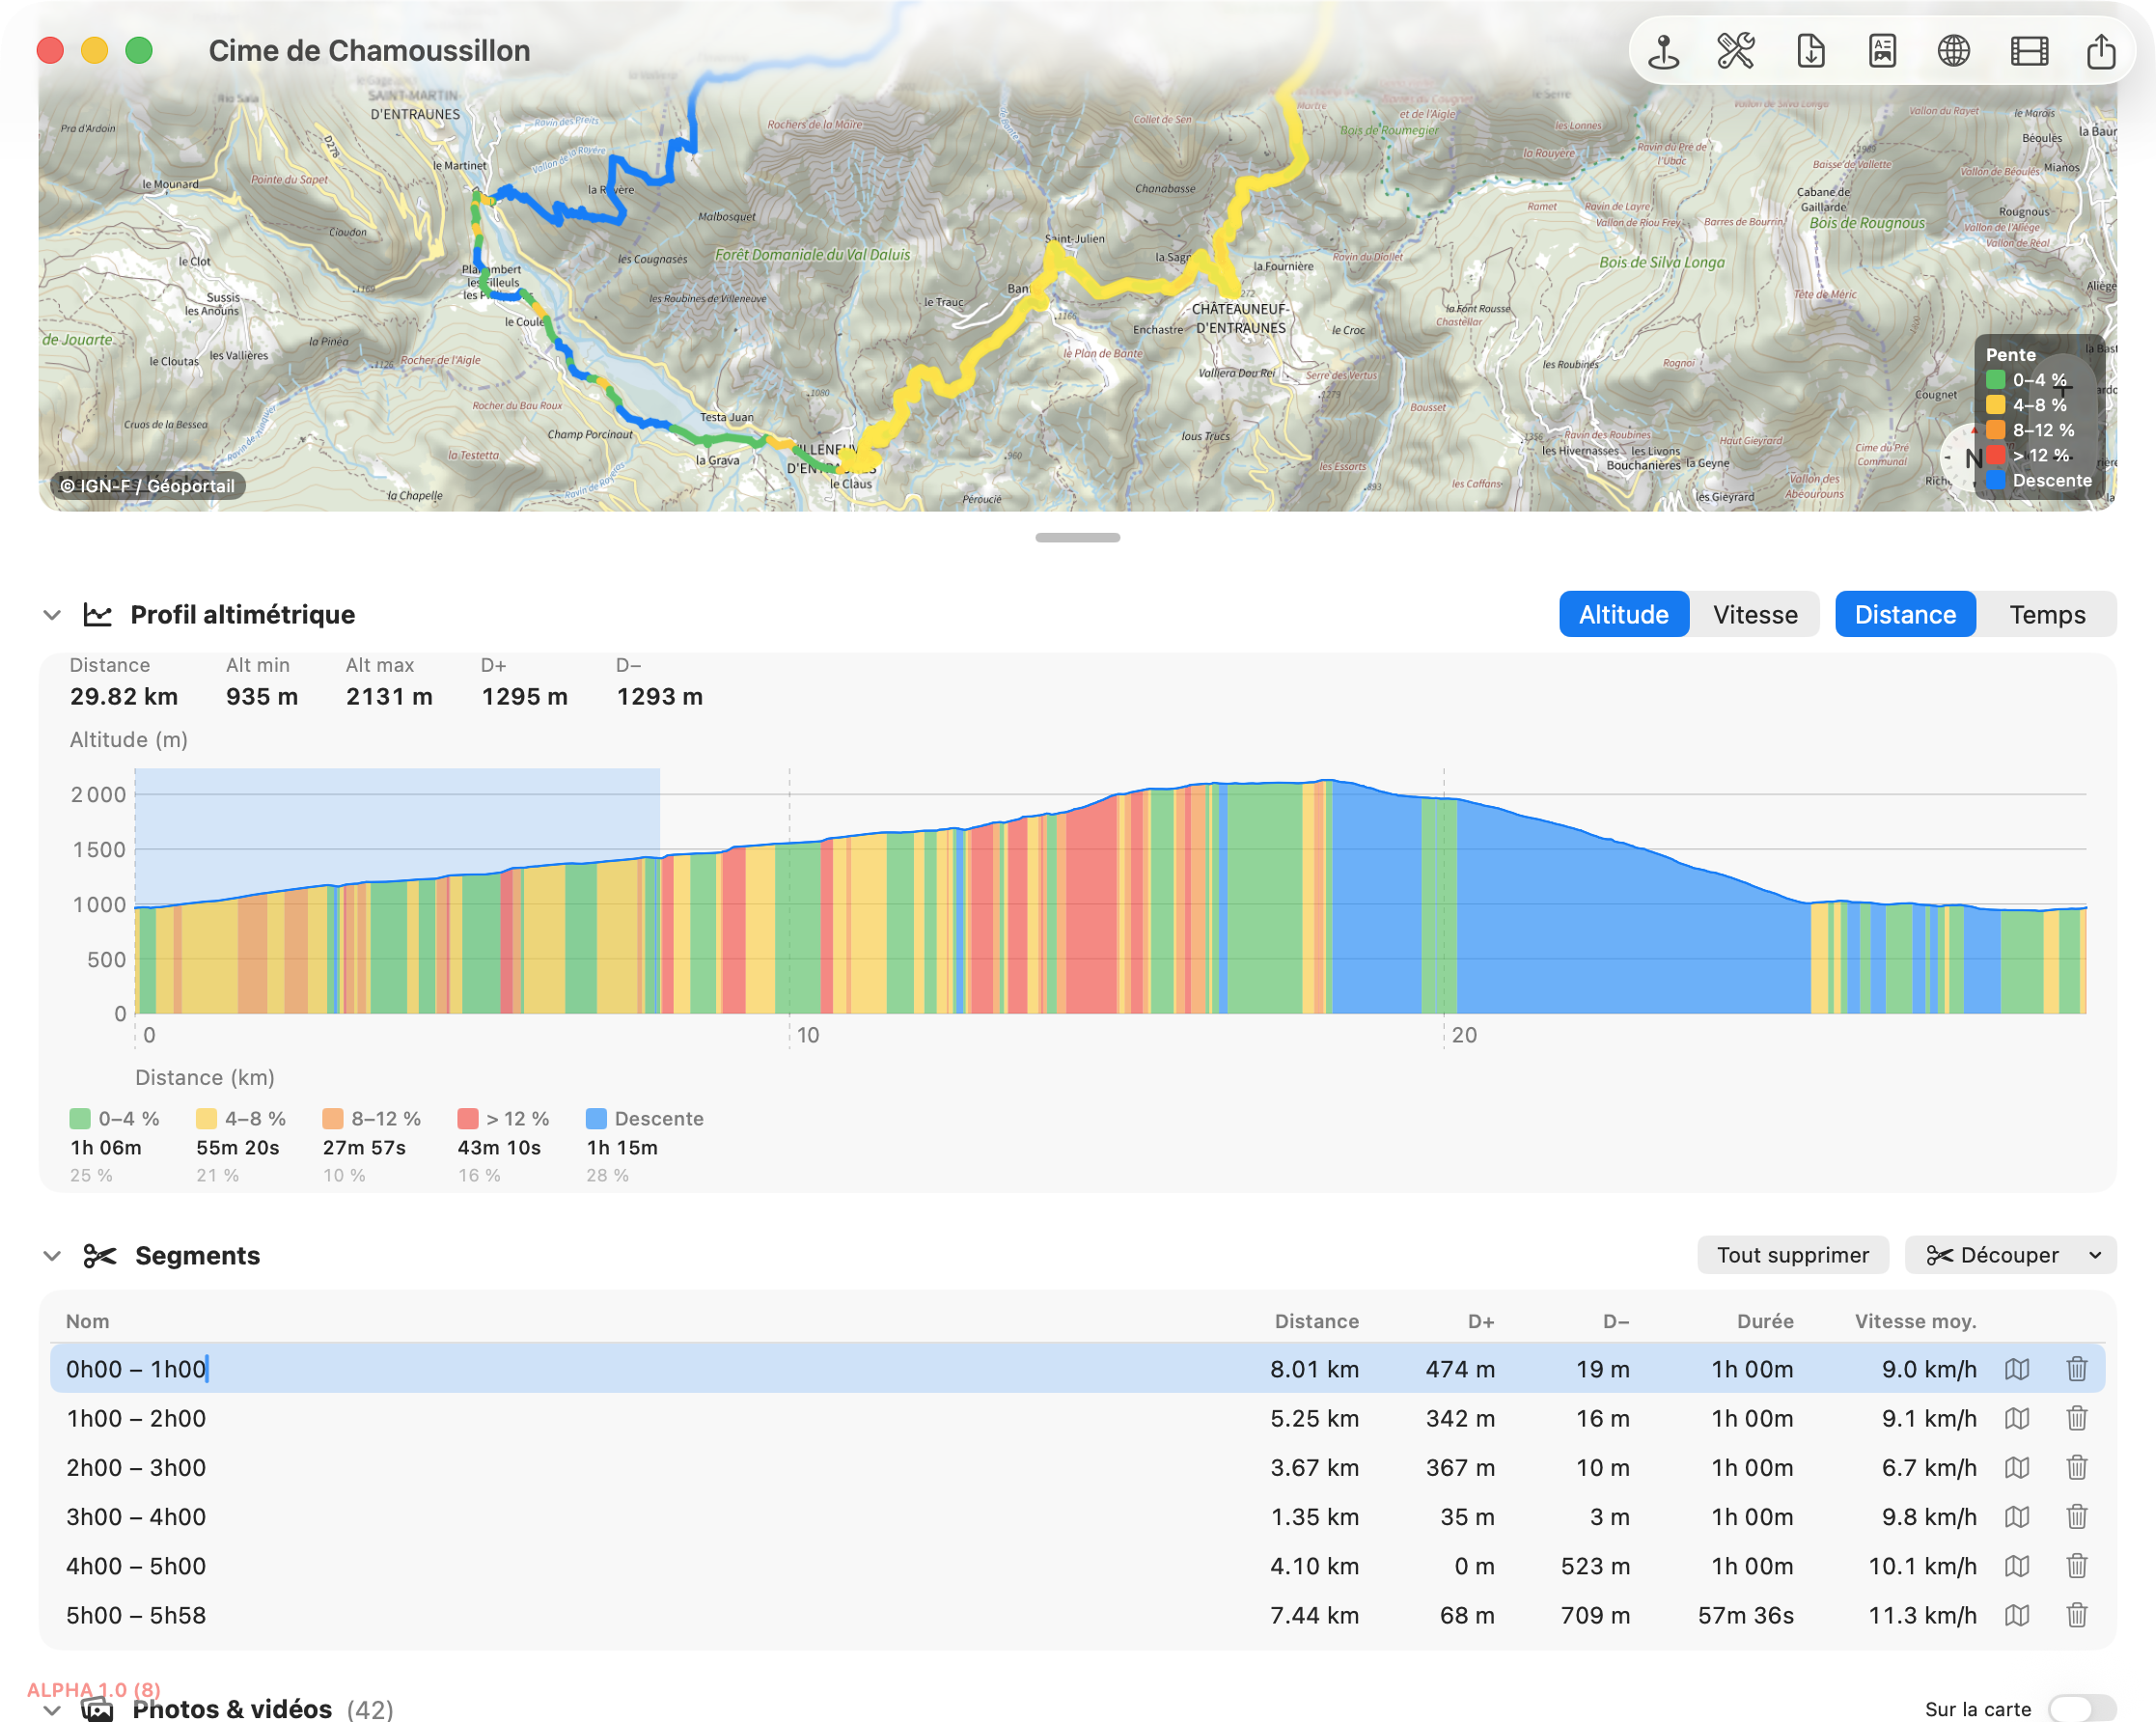Select the 4h00 – 5h00 segment row
Viewport: 2156px width, 1722px height.
(1078, 1566)
